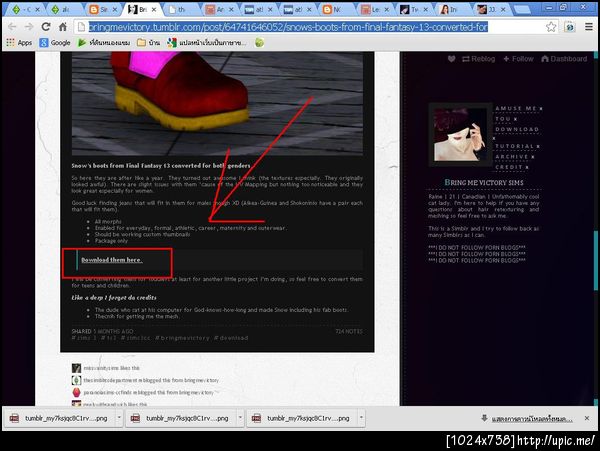
Task: Open the green-arrow Thai bookmark
Action: tap(104, 42)
